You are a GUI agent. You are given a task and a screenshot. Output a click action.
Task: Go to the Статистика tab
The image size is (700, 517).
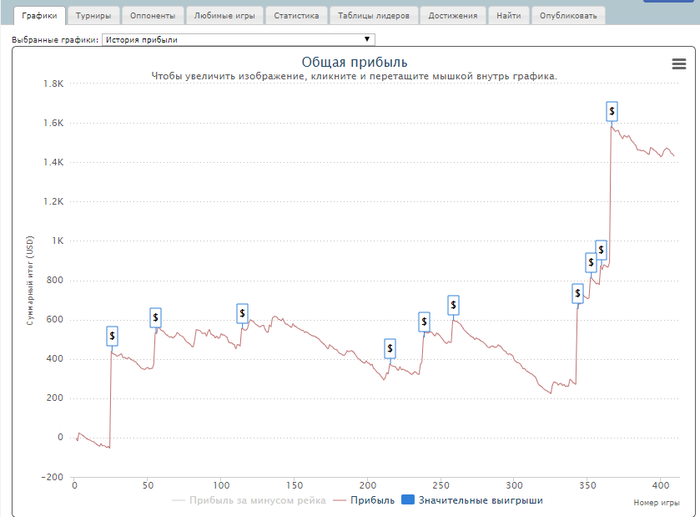coord(296,16)
